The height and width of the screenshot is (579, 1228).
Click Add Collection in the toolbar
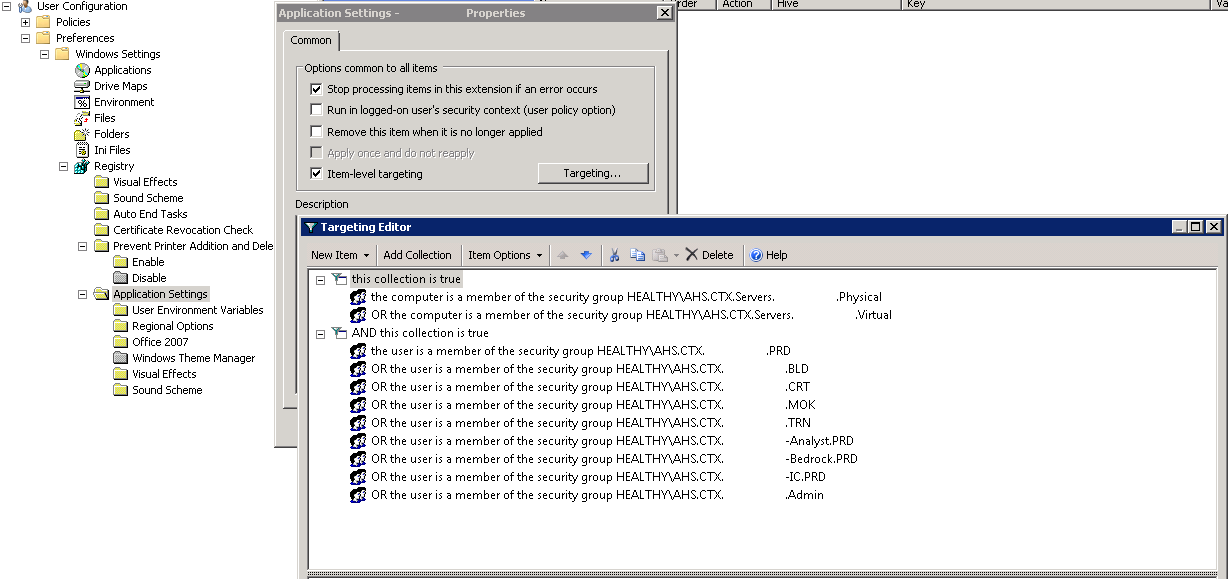pos(417,255)
